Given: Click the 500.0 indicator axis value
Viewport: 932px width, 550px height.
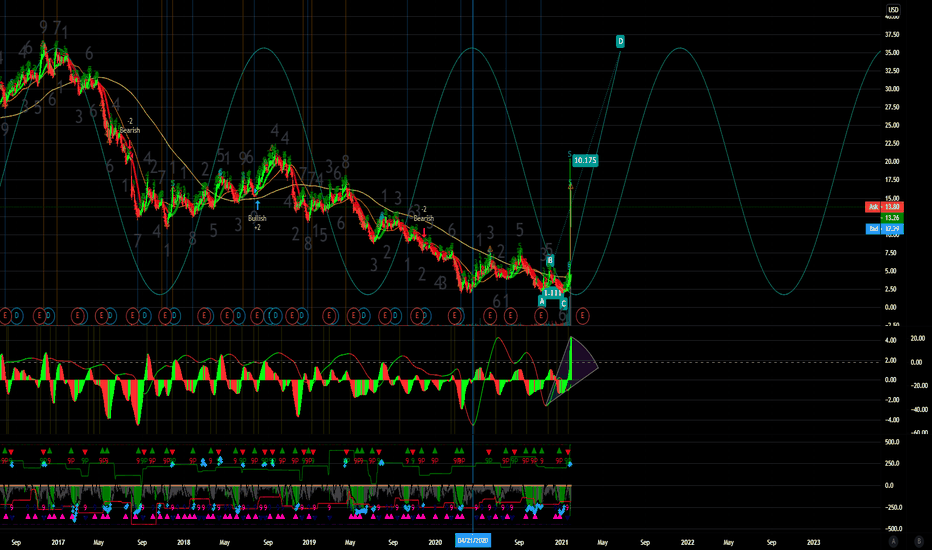Looking at the screenshot, I should click(x=892, y=442).
